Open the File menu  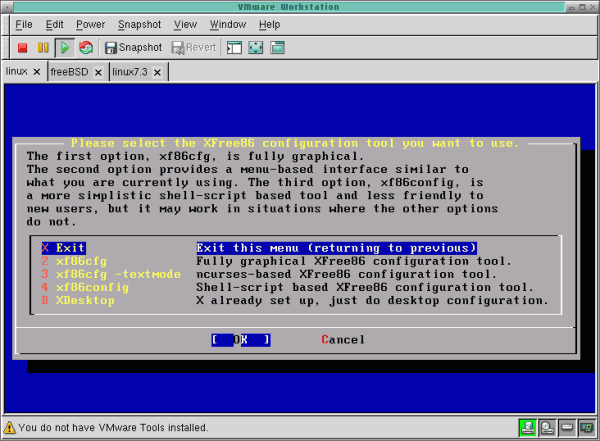coord(24,24)
